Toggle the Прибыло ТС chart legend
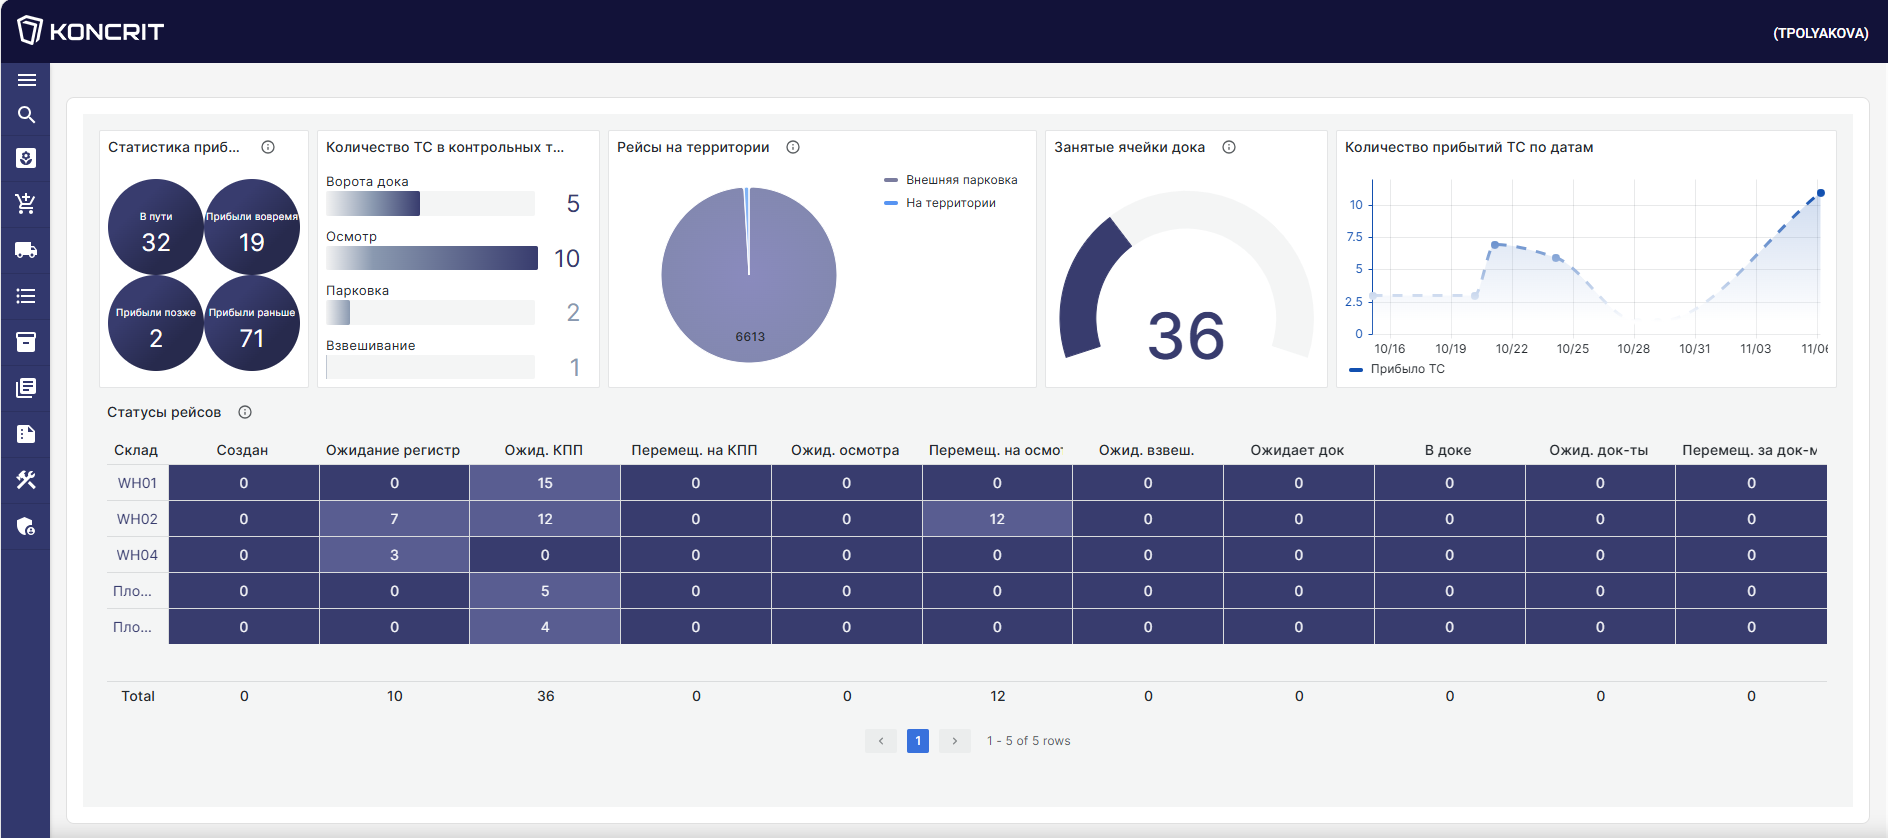 click(1397, 369)
